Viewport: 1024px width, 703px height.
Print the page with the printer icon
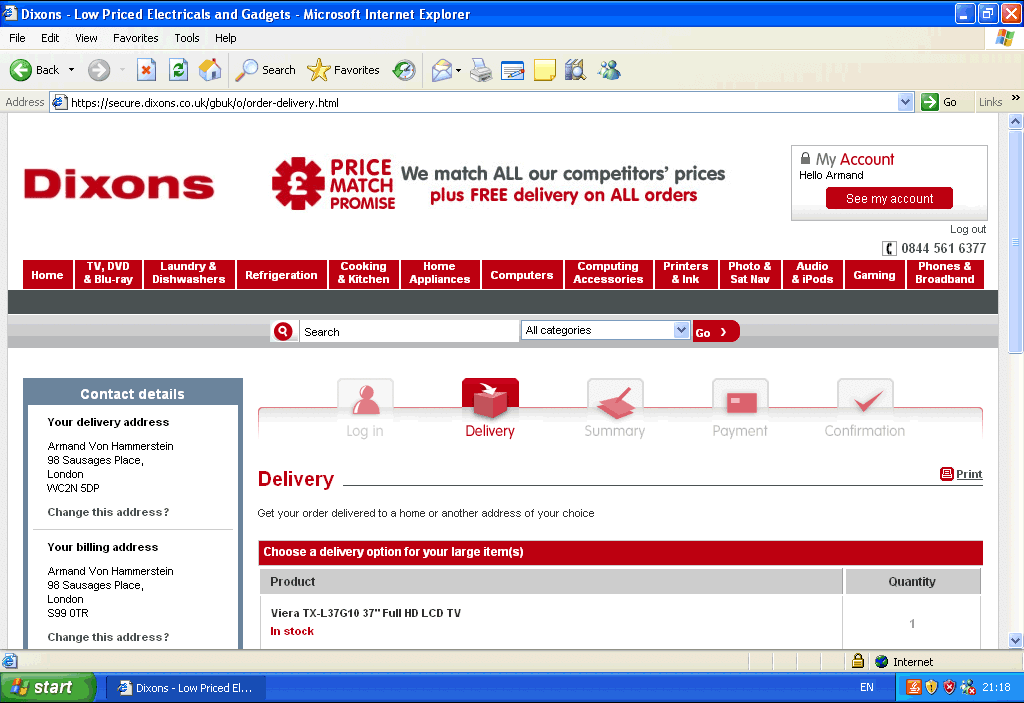pyautogui.click(x=481, y=70)
